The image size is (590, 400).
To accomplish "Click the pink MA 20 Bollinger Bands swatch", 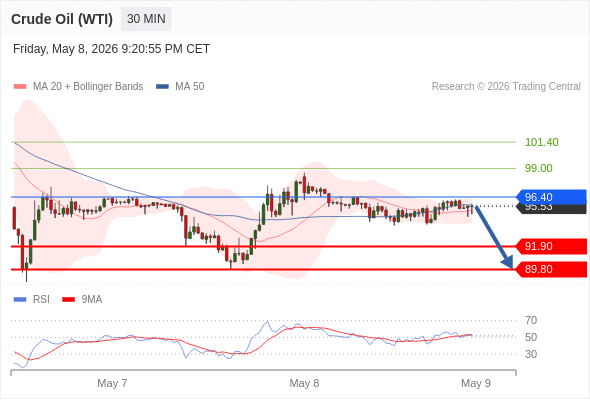I will (x=20, y=87).
